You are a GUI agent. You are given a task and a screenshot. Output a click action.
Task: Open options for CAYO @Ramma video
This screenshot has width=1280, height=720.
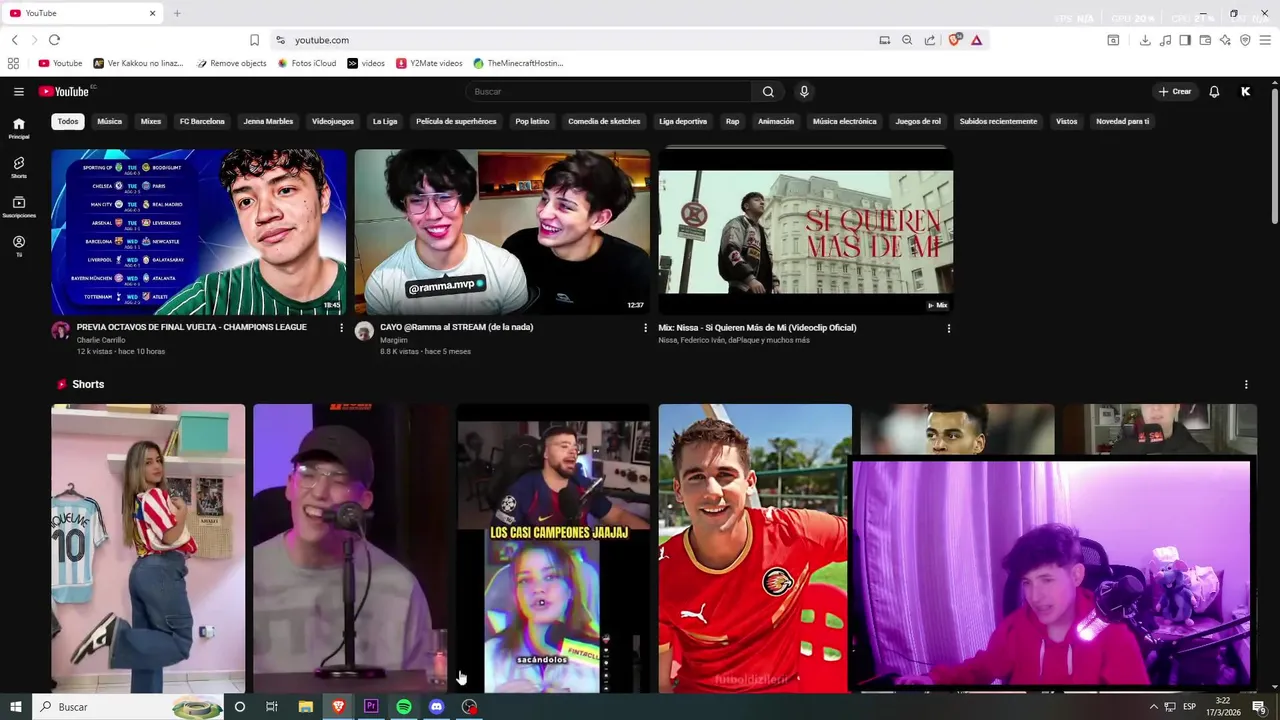click(x=645, y=328)
